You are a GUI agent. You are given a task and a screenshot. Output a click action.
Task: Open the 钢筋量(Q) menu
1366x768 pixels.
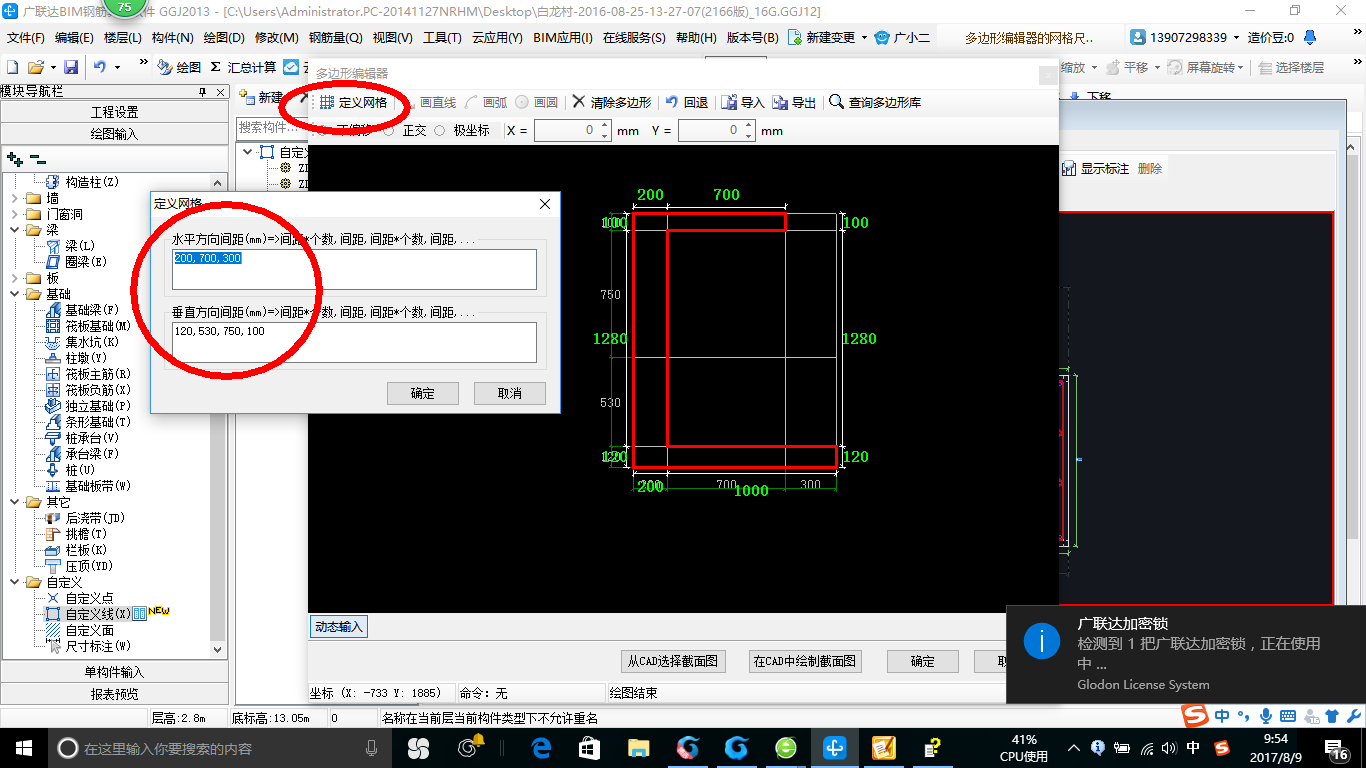point(336,38)
